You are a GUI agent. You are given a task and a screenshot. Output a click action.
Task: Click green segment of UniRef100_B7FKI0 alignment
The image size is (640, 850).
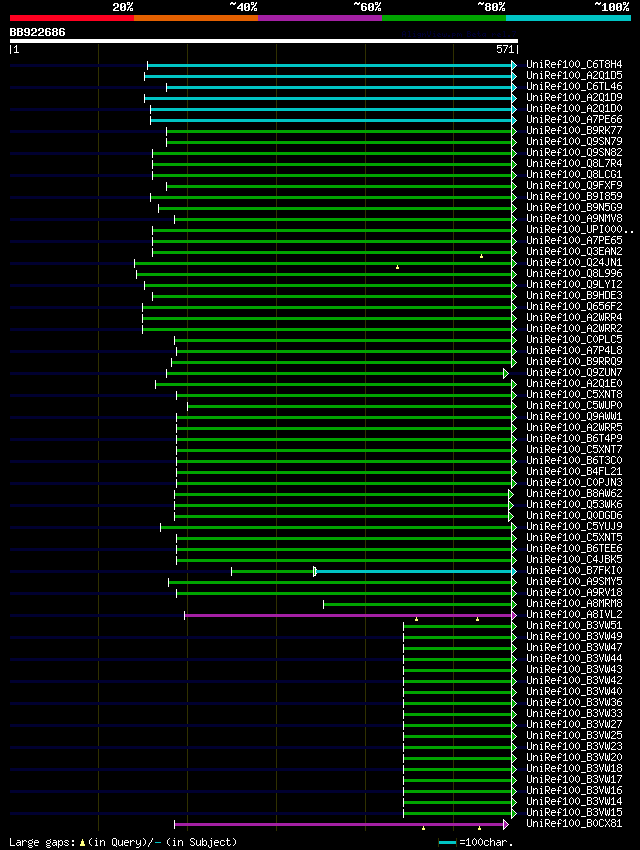coord(273,571)
